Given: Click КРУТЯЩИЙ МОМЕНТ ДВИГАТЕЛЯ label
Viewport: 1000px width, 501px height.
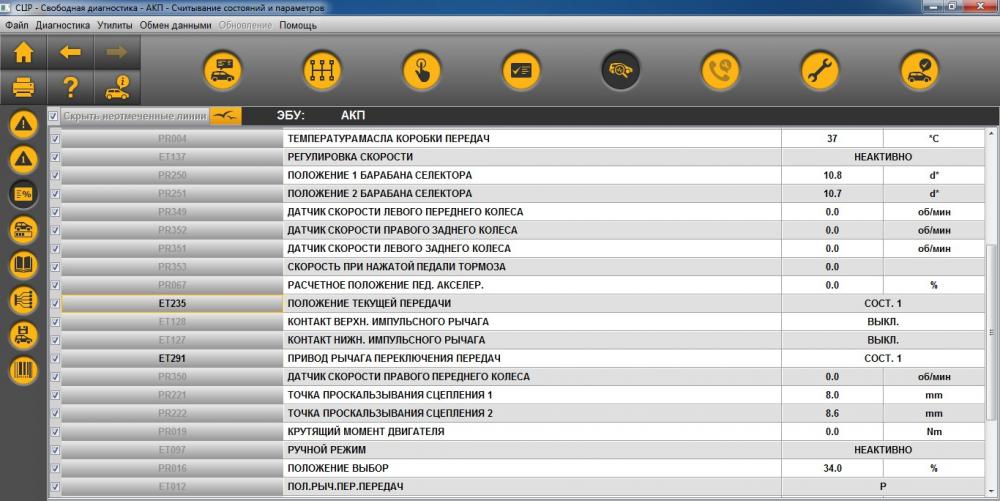Looking at the screenshot, I should pos(365,432).
